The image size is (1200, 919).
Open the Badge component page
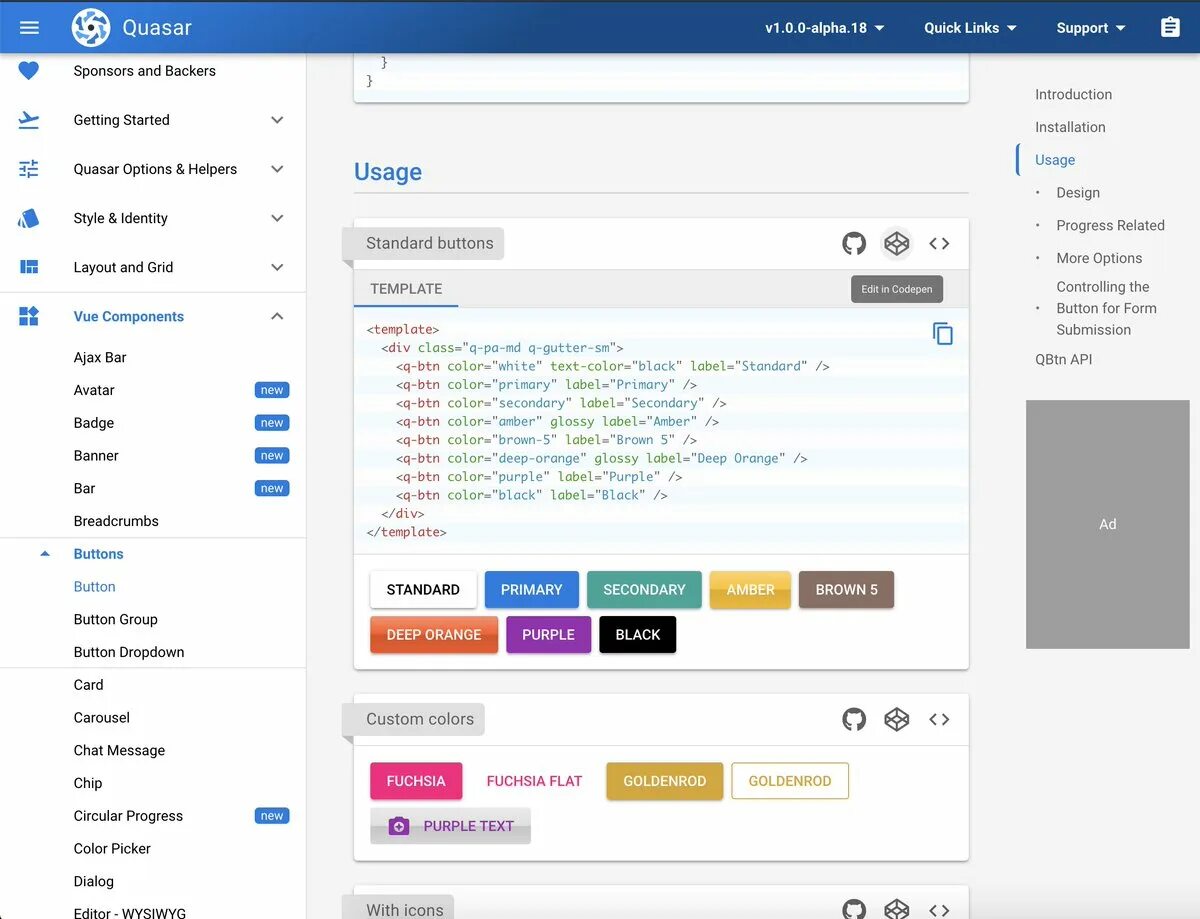[x=94, y=423]
